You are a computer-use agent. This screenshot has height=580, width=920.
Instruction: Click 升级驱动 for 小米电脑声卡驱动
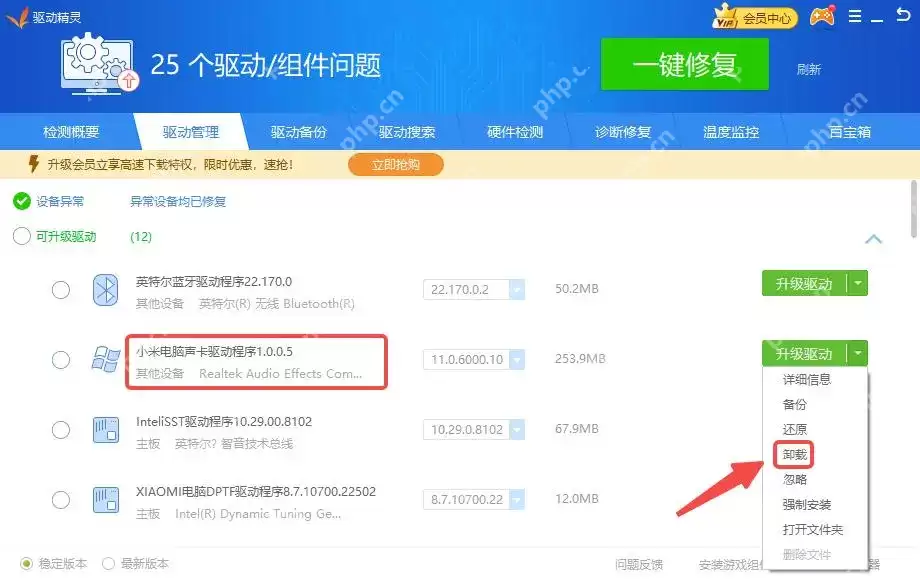[x=804, y=353]
